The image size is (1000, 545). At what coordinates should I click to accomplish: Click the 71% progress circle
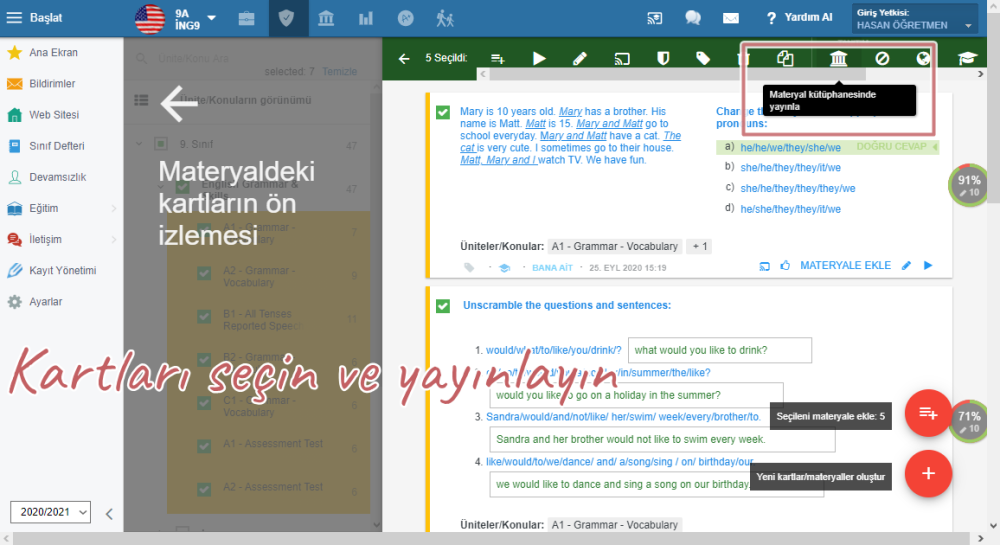pyautogui.click(x=969, y=422)
